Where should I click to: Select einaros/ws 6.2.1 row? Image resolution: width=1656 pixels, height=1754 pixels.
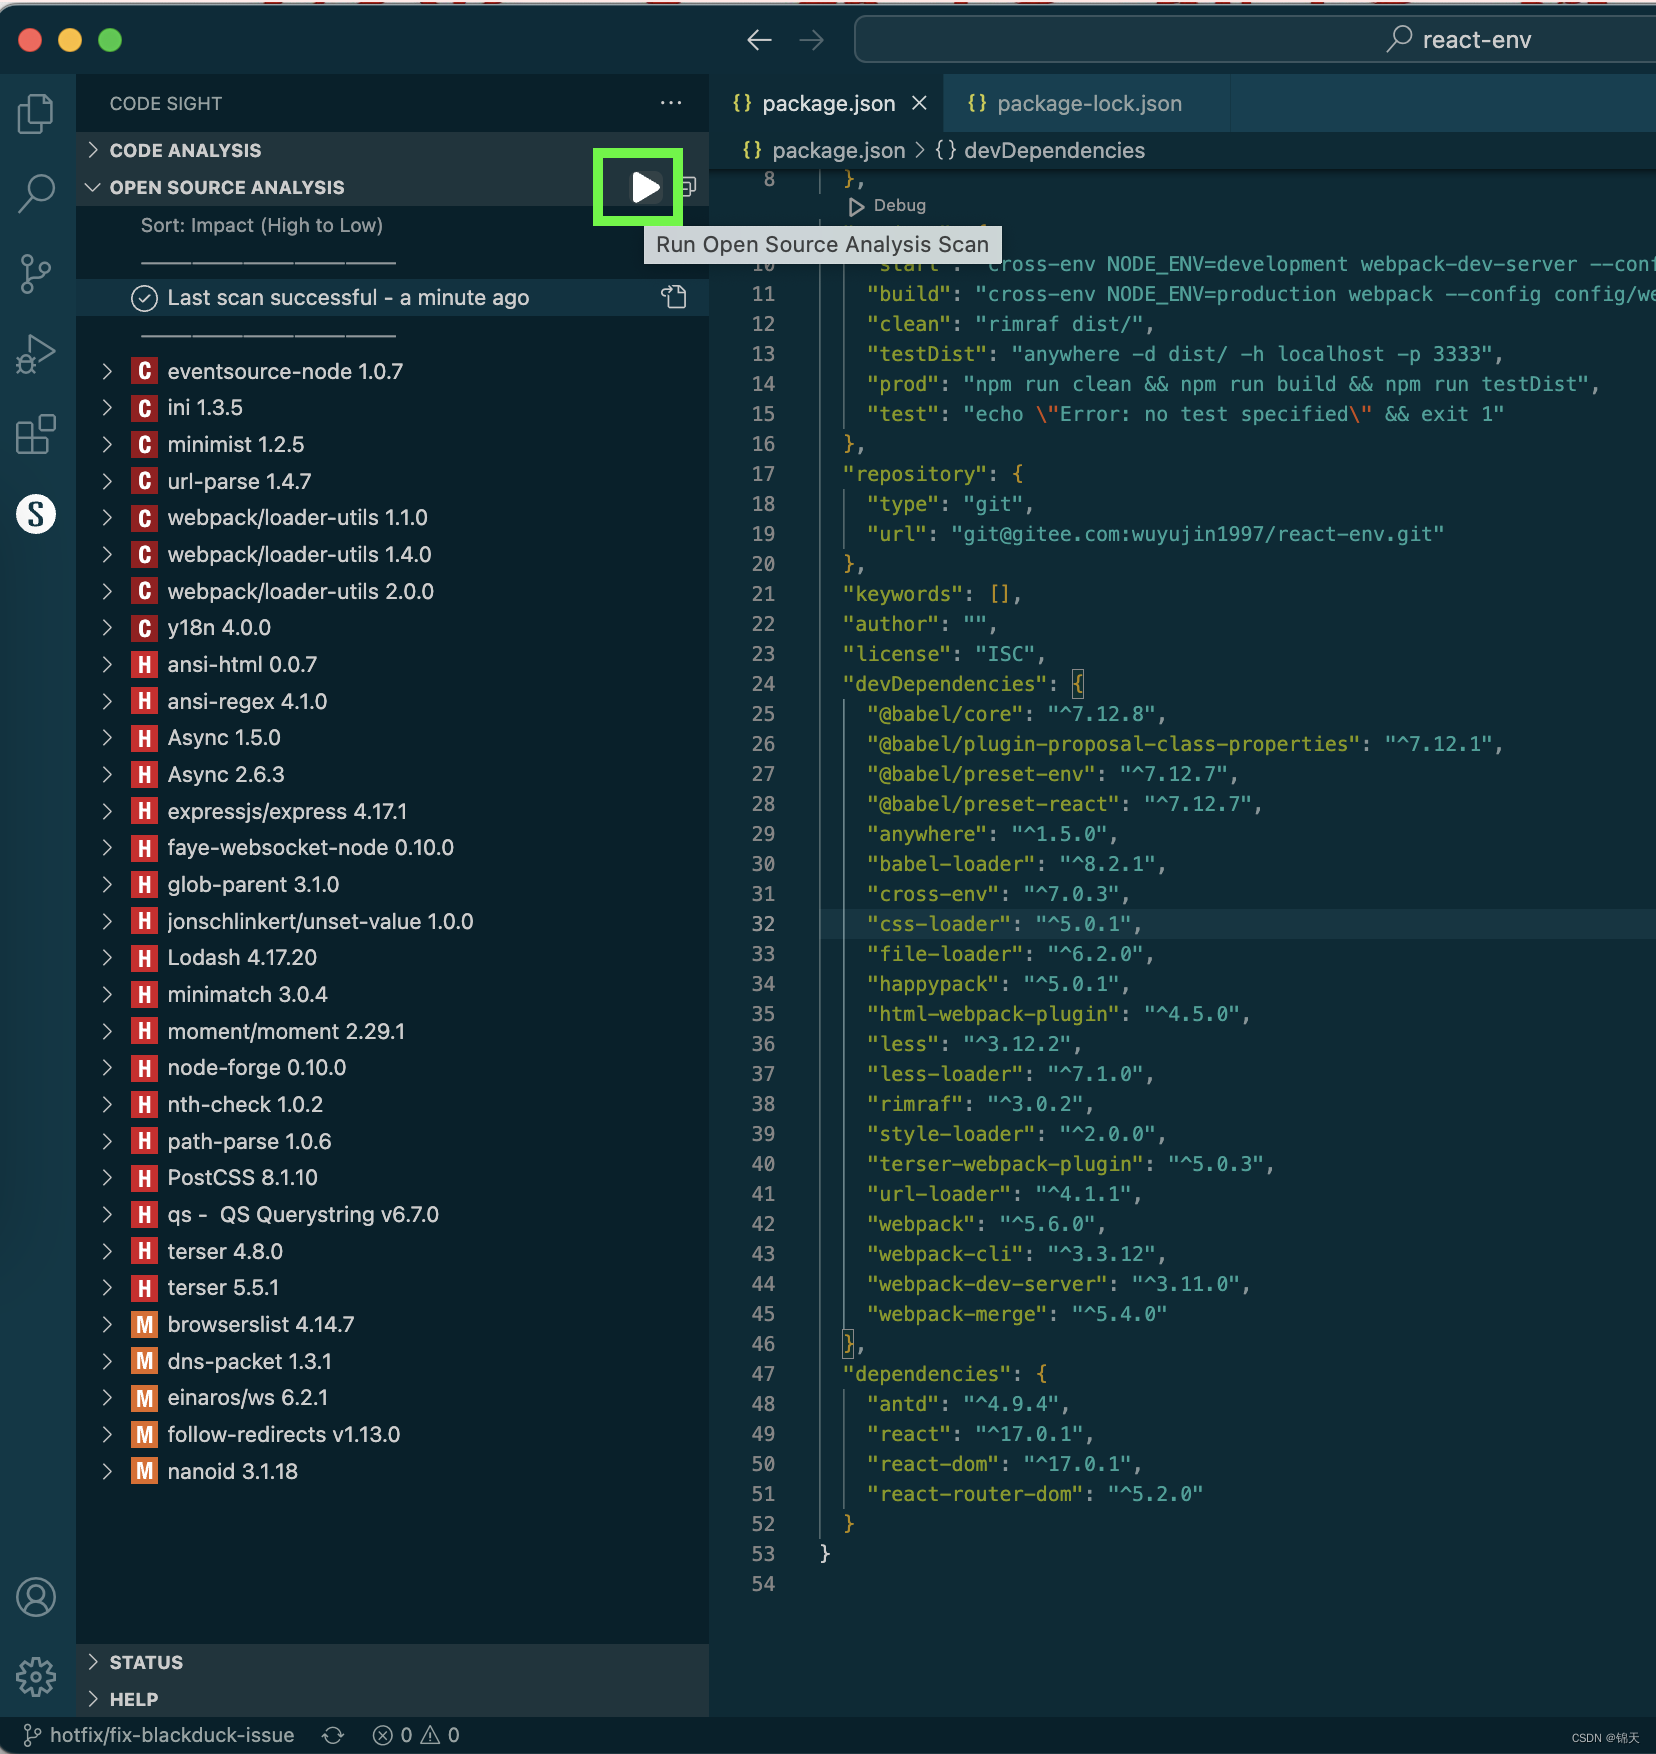coord(392,1398)
